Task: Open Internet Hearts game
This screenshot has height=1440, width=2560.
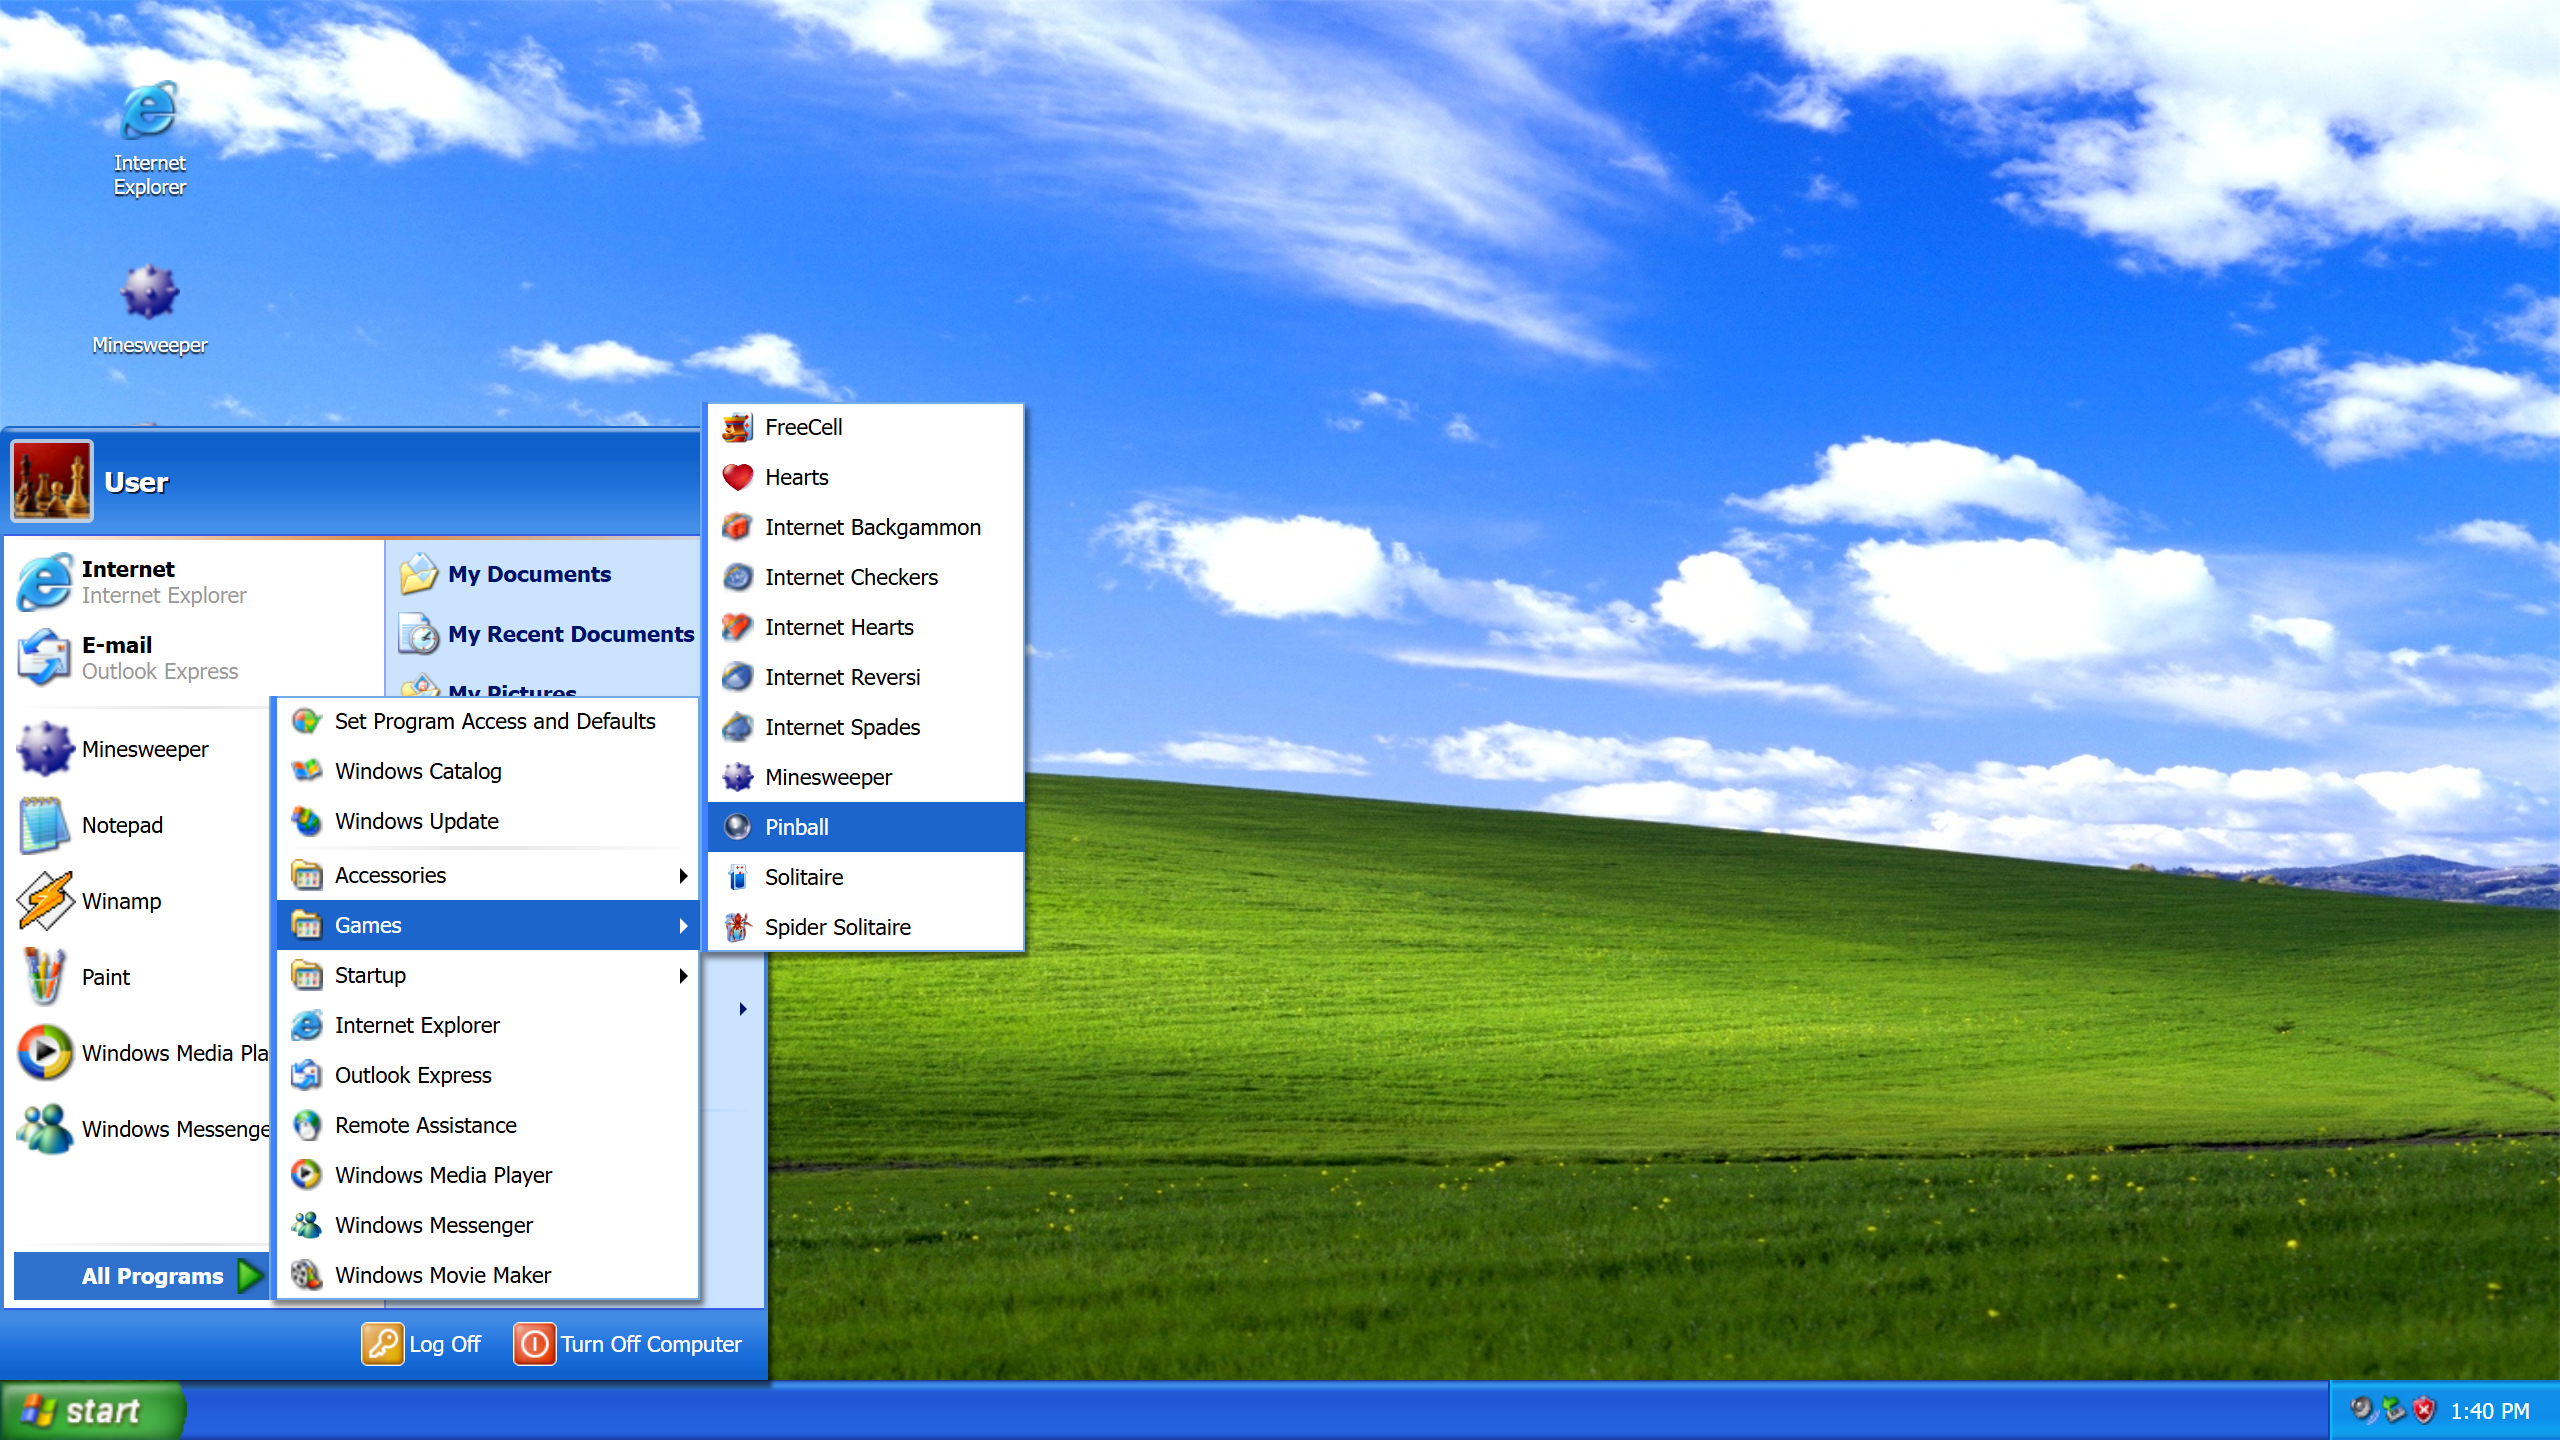Action: pos(866,627)
